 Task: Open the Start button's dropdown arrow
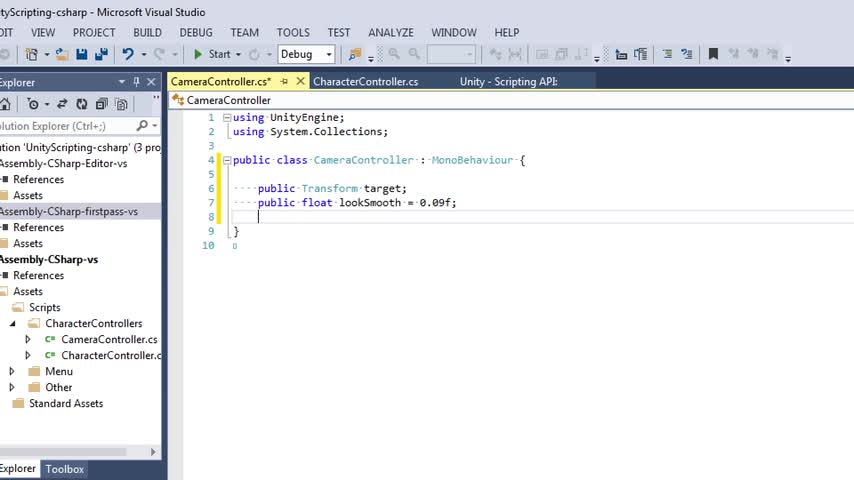click(x=238, y=54)
